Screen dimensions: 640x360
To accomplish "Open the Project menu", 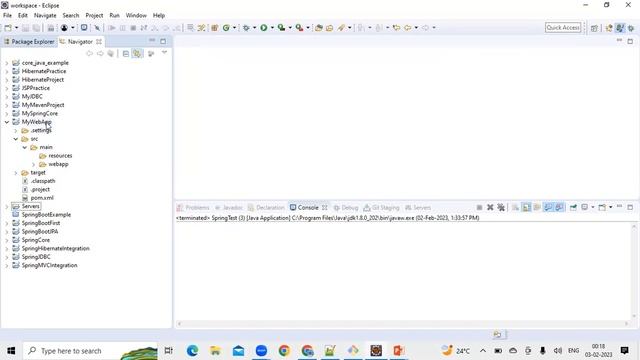I will coord(94,15).
